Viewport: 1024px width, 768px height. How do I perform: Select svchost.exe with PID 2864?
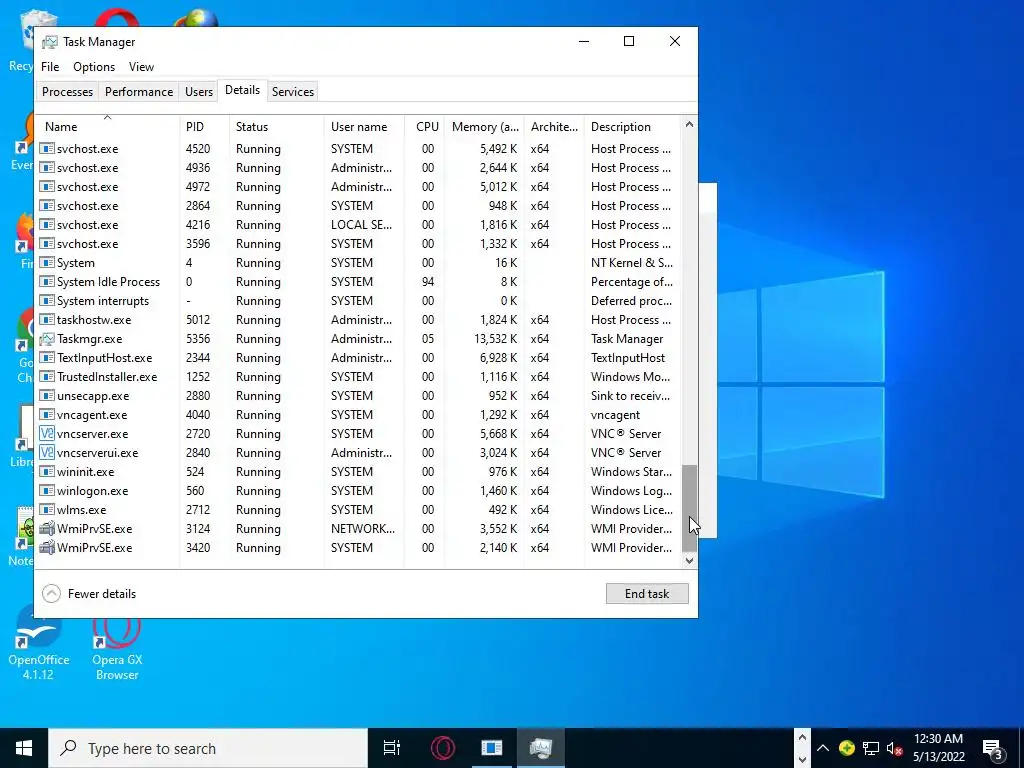359,206
